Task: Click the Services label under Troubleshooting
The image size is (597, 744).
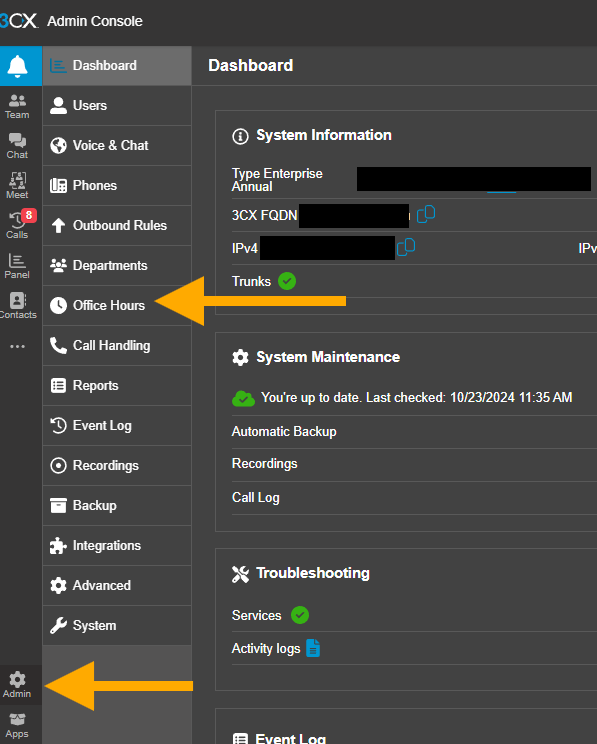Action: click(x=256, y=615)
